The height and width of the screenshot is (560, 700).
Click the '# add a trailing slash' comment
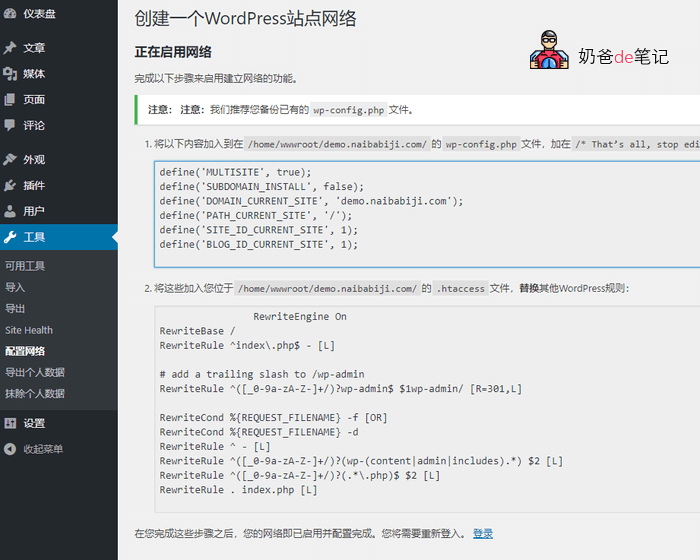tap(262, 375)
